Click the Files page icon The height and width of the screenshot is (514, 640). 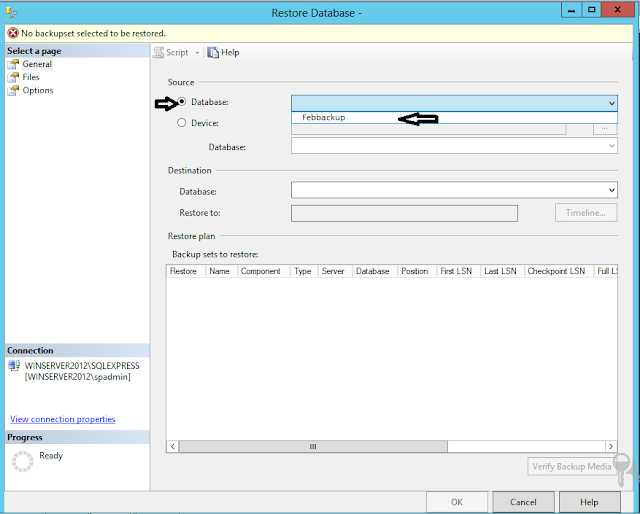pos(13,77)
